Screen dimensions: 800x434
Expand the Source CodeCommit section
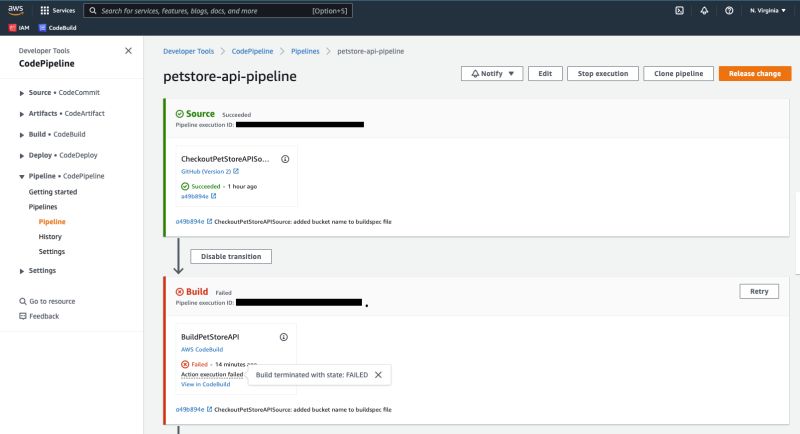tap(21, 93)
